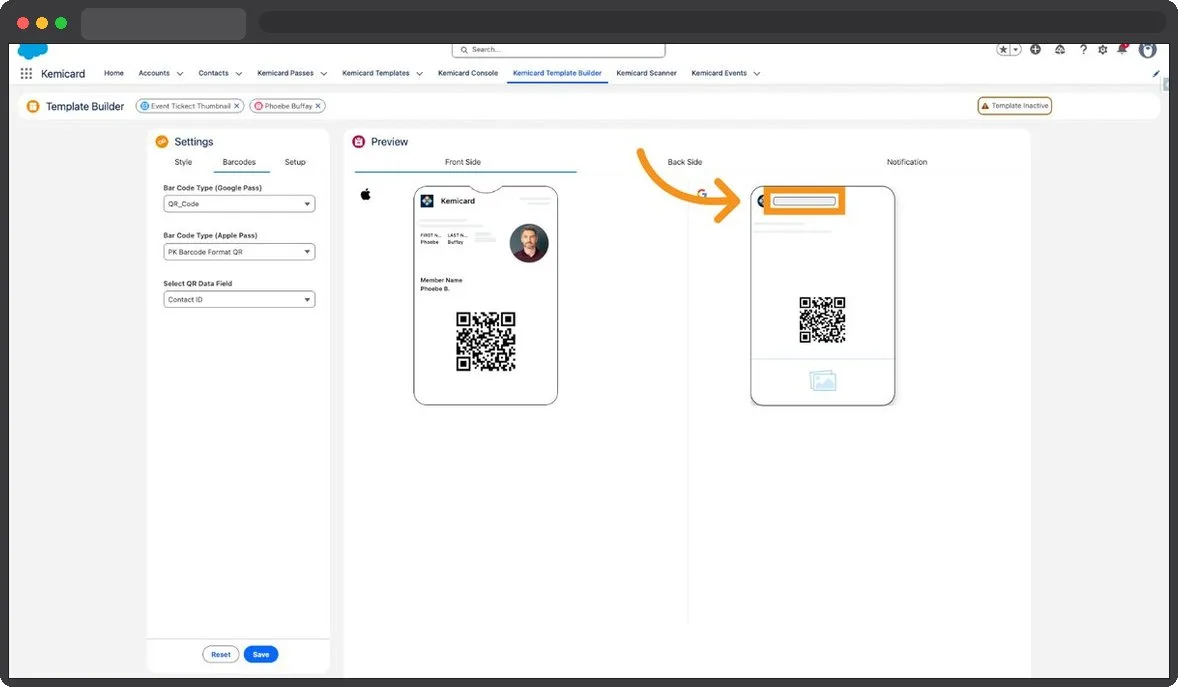Open the Setup gear icon
1178x687 pixels.
coord(1102,50)
